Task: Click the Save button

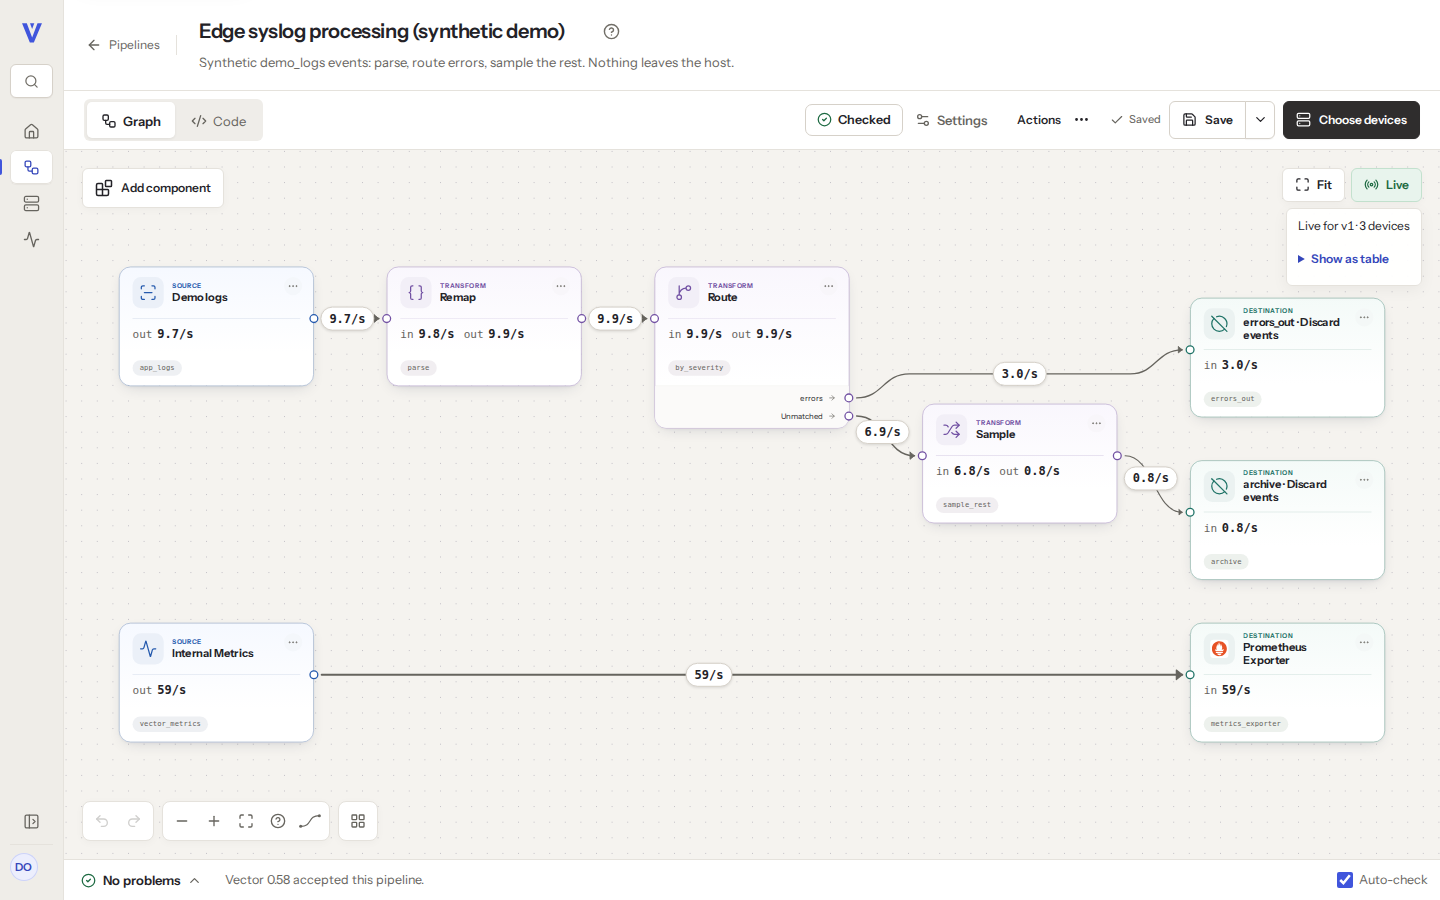Action: click(x=1208, y=120)
